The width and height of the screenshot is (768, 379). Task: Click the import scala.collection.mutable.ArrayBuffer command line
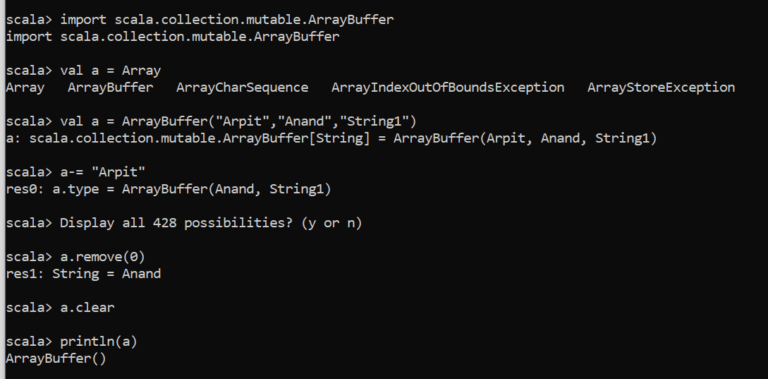coord(199,20)
